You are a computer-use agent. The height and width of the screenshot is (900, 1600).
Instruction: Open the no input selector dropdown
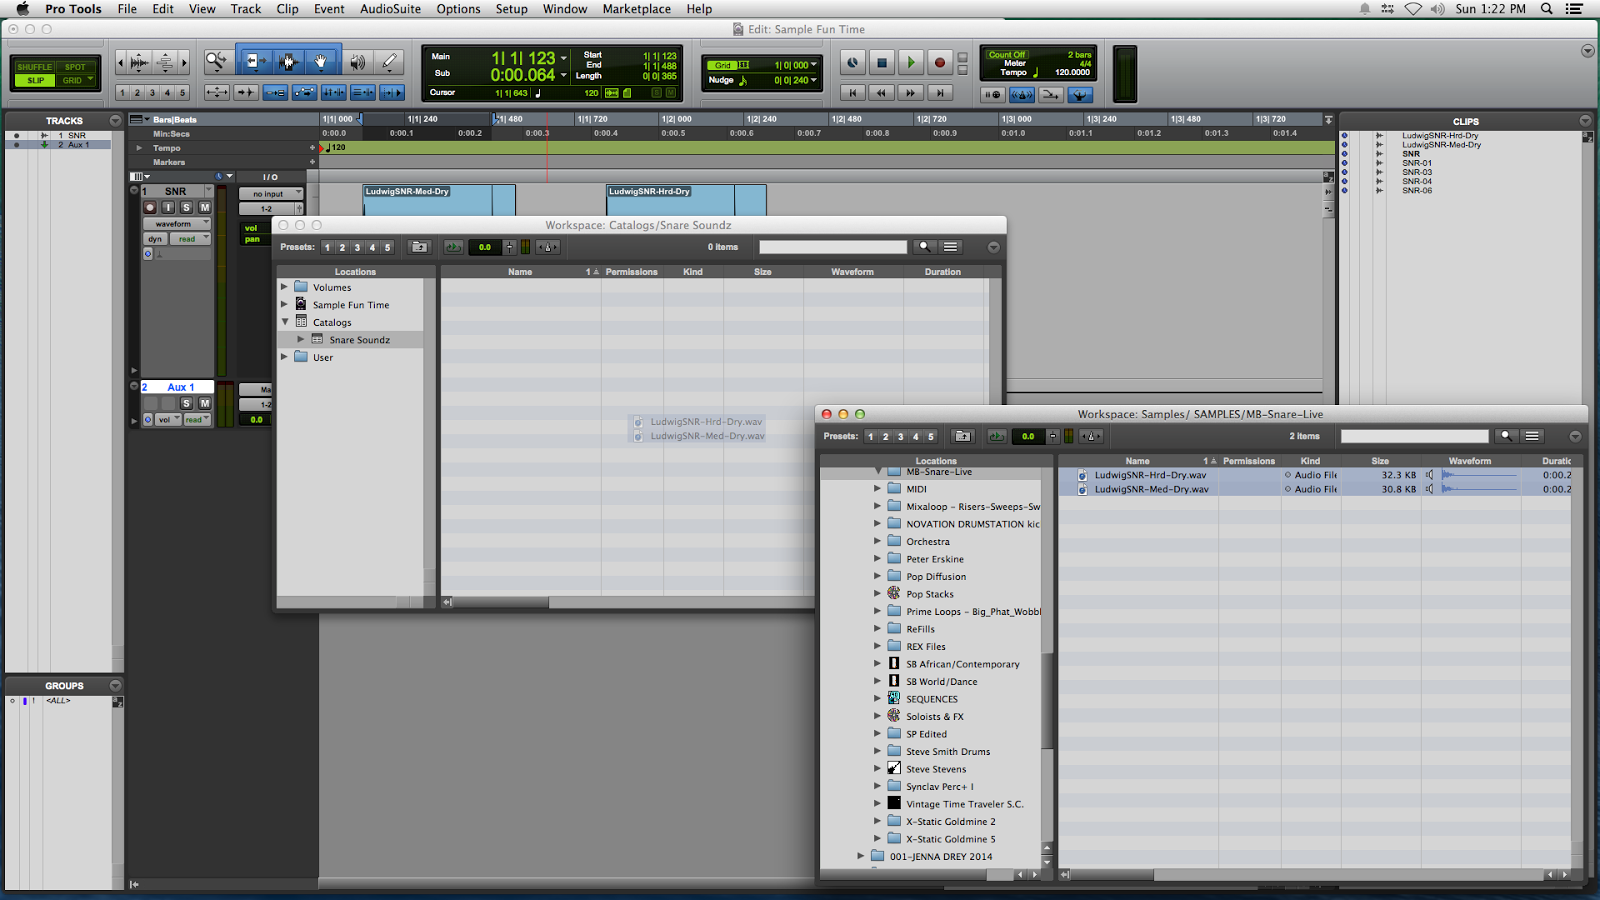point(270,194)
